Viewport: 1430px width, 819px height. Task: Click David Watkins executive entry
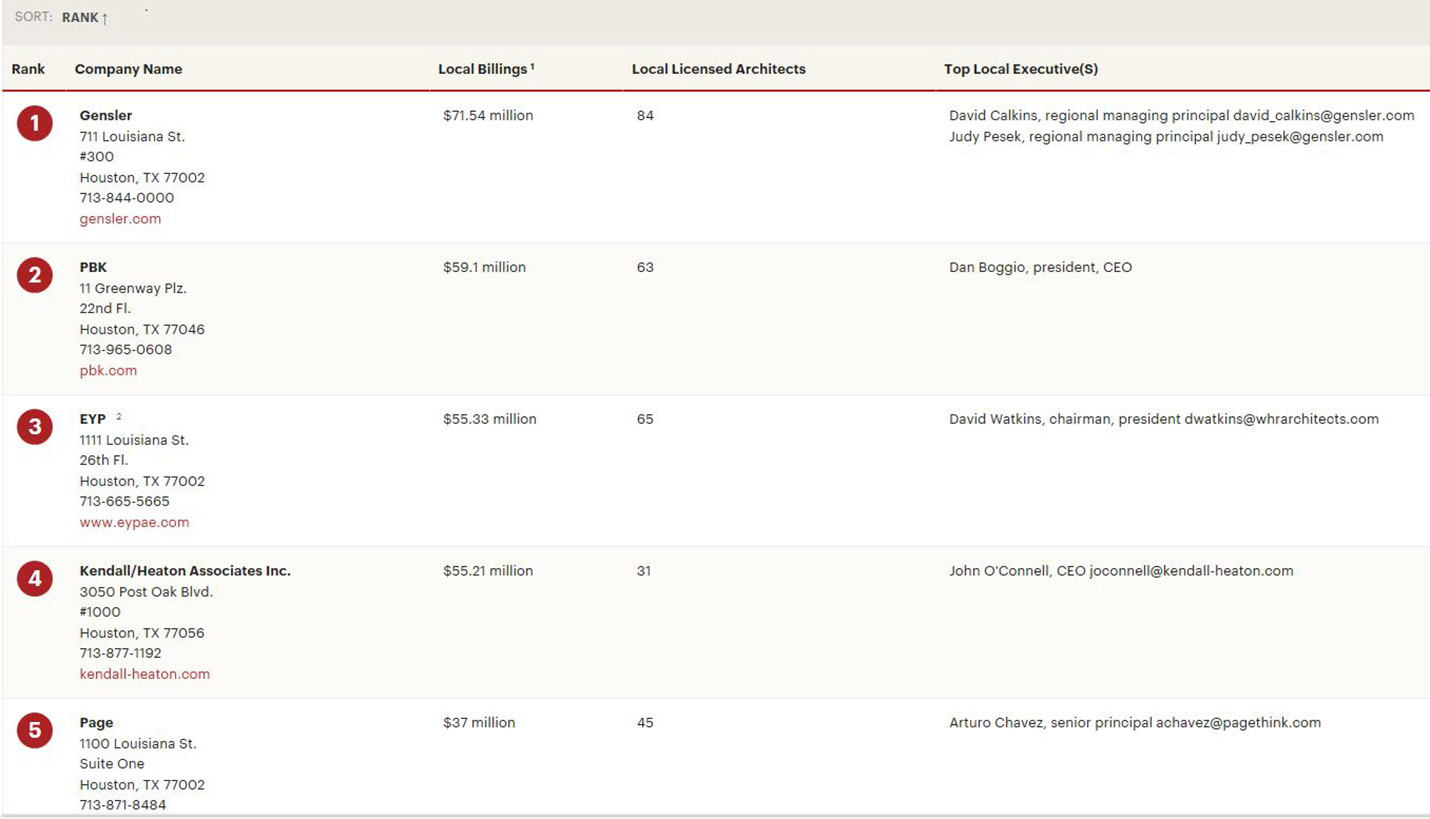[1164, 420]
